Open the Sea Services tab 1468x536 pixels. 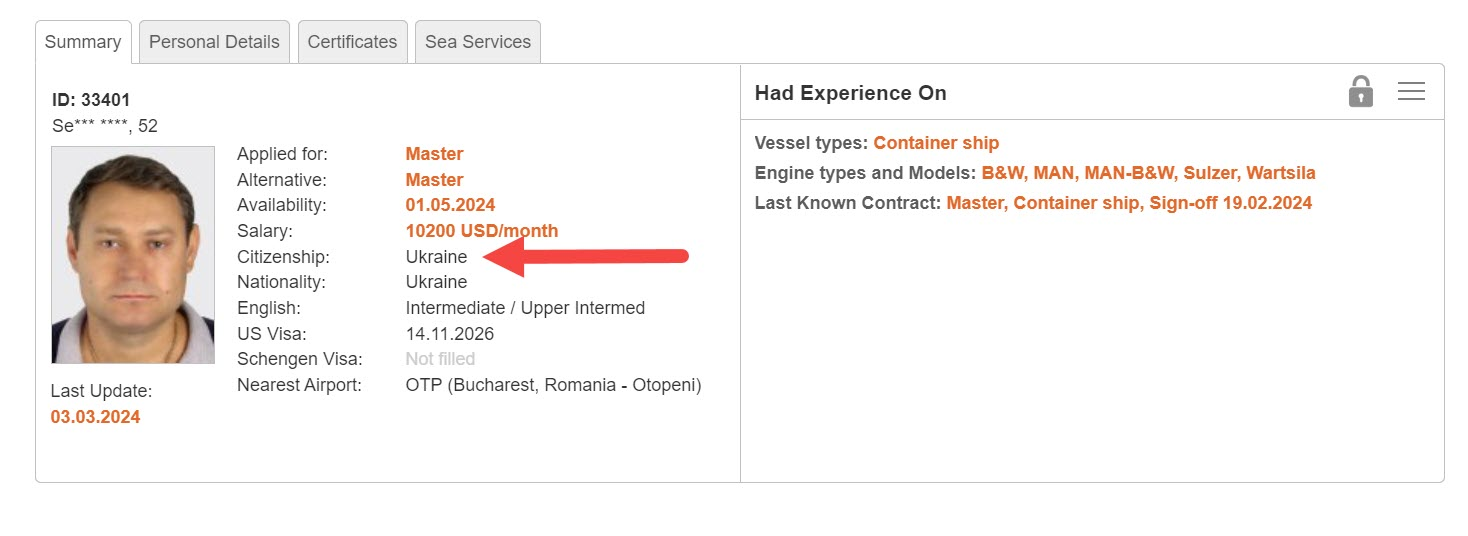477,42
